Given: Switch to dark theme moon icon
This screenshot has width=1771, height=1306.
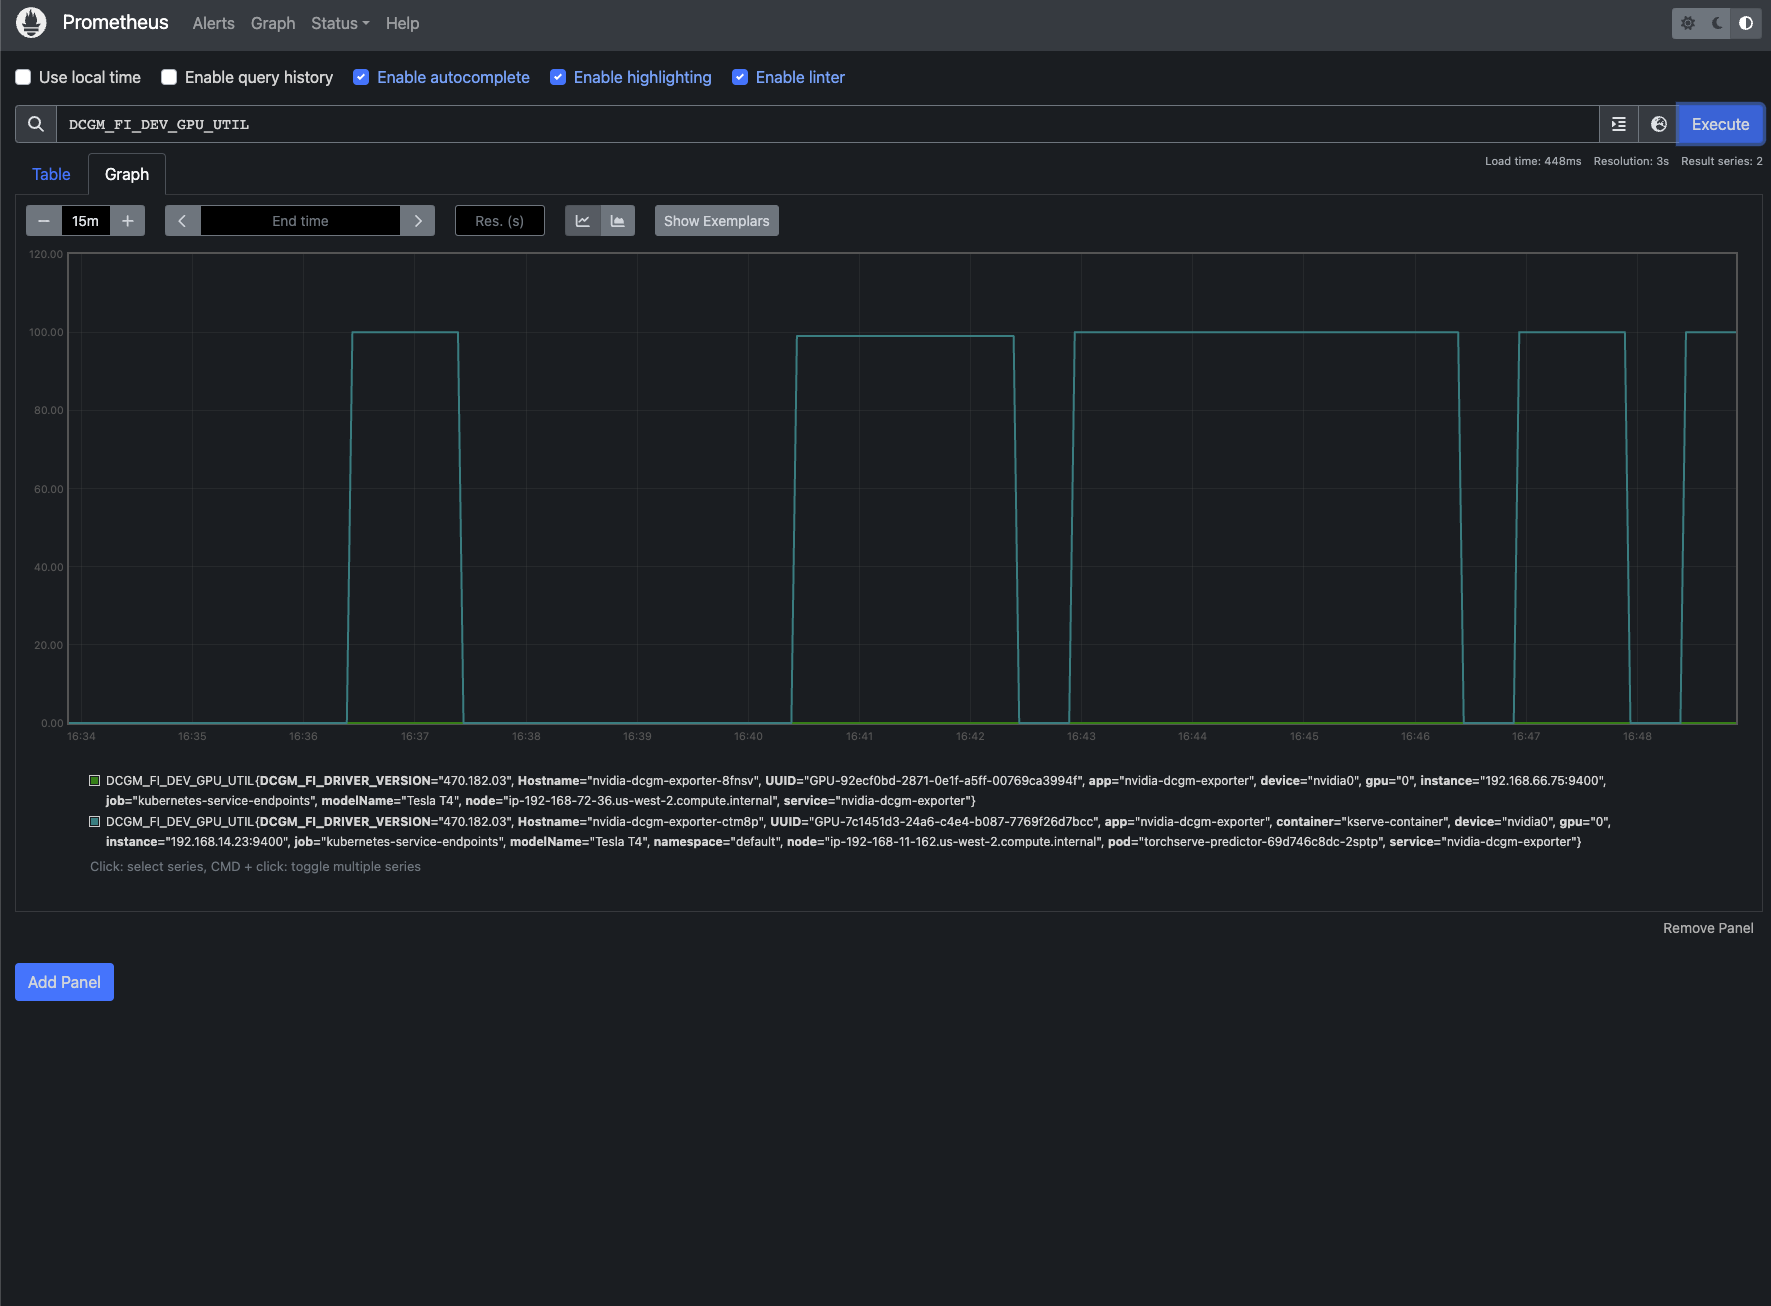Looking at the screenshot, I should click(x=1717, y=23).
